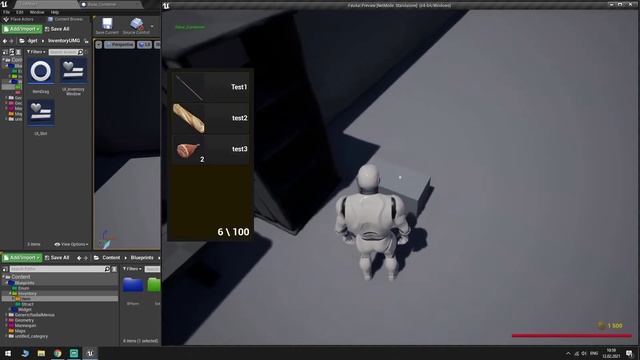
Task: Click the 6 \ 100 inventory weight text
Action: [233, 232]
